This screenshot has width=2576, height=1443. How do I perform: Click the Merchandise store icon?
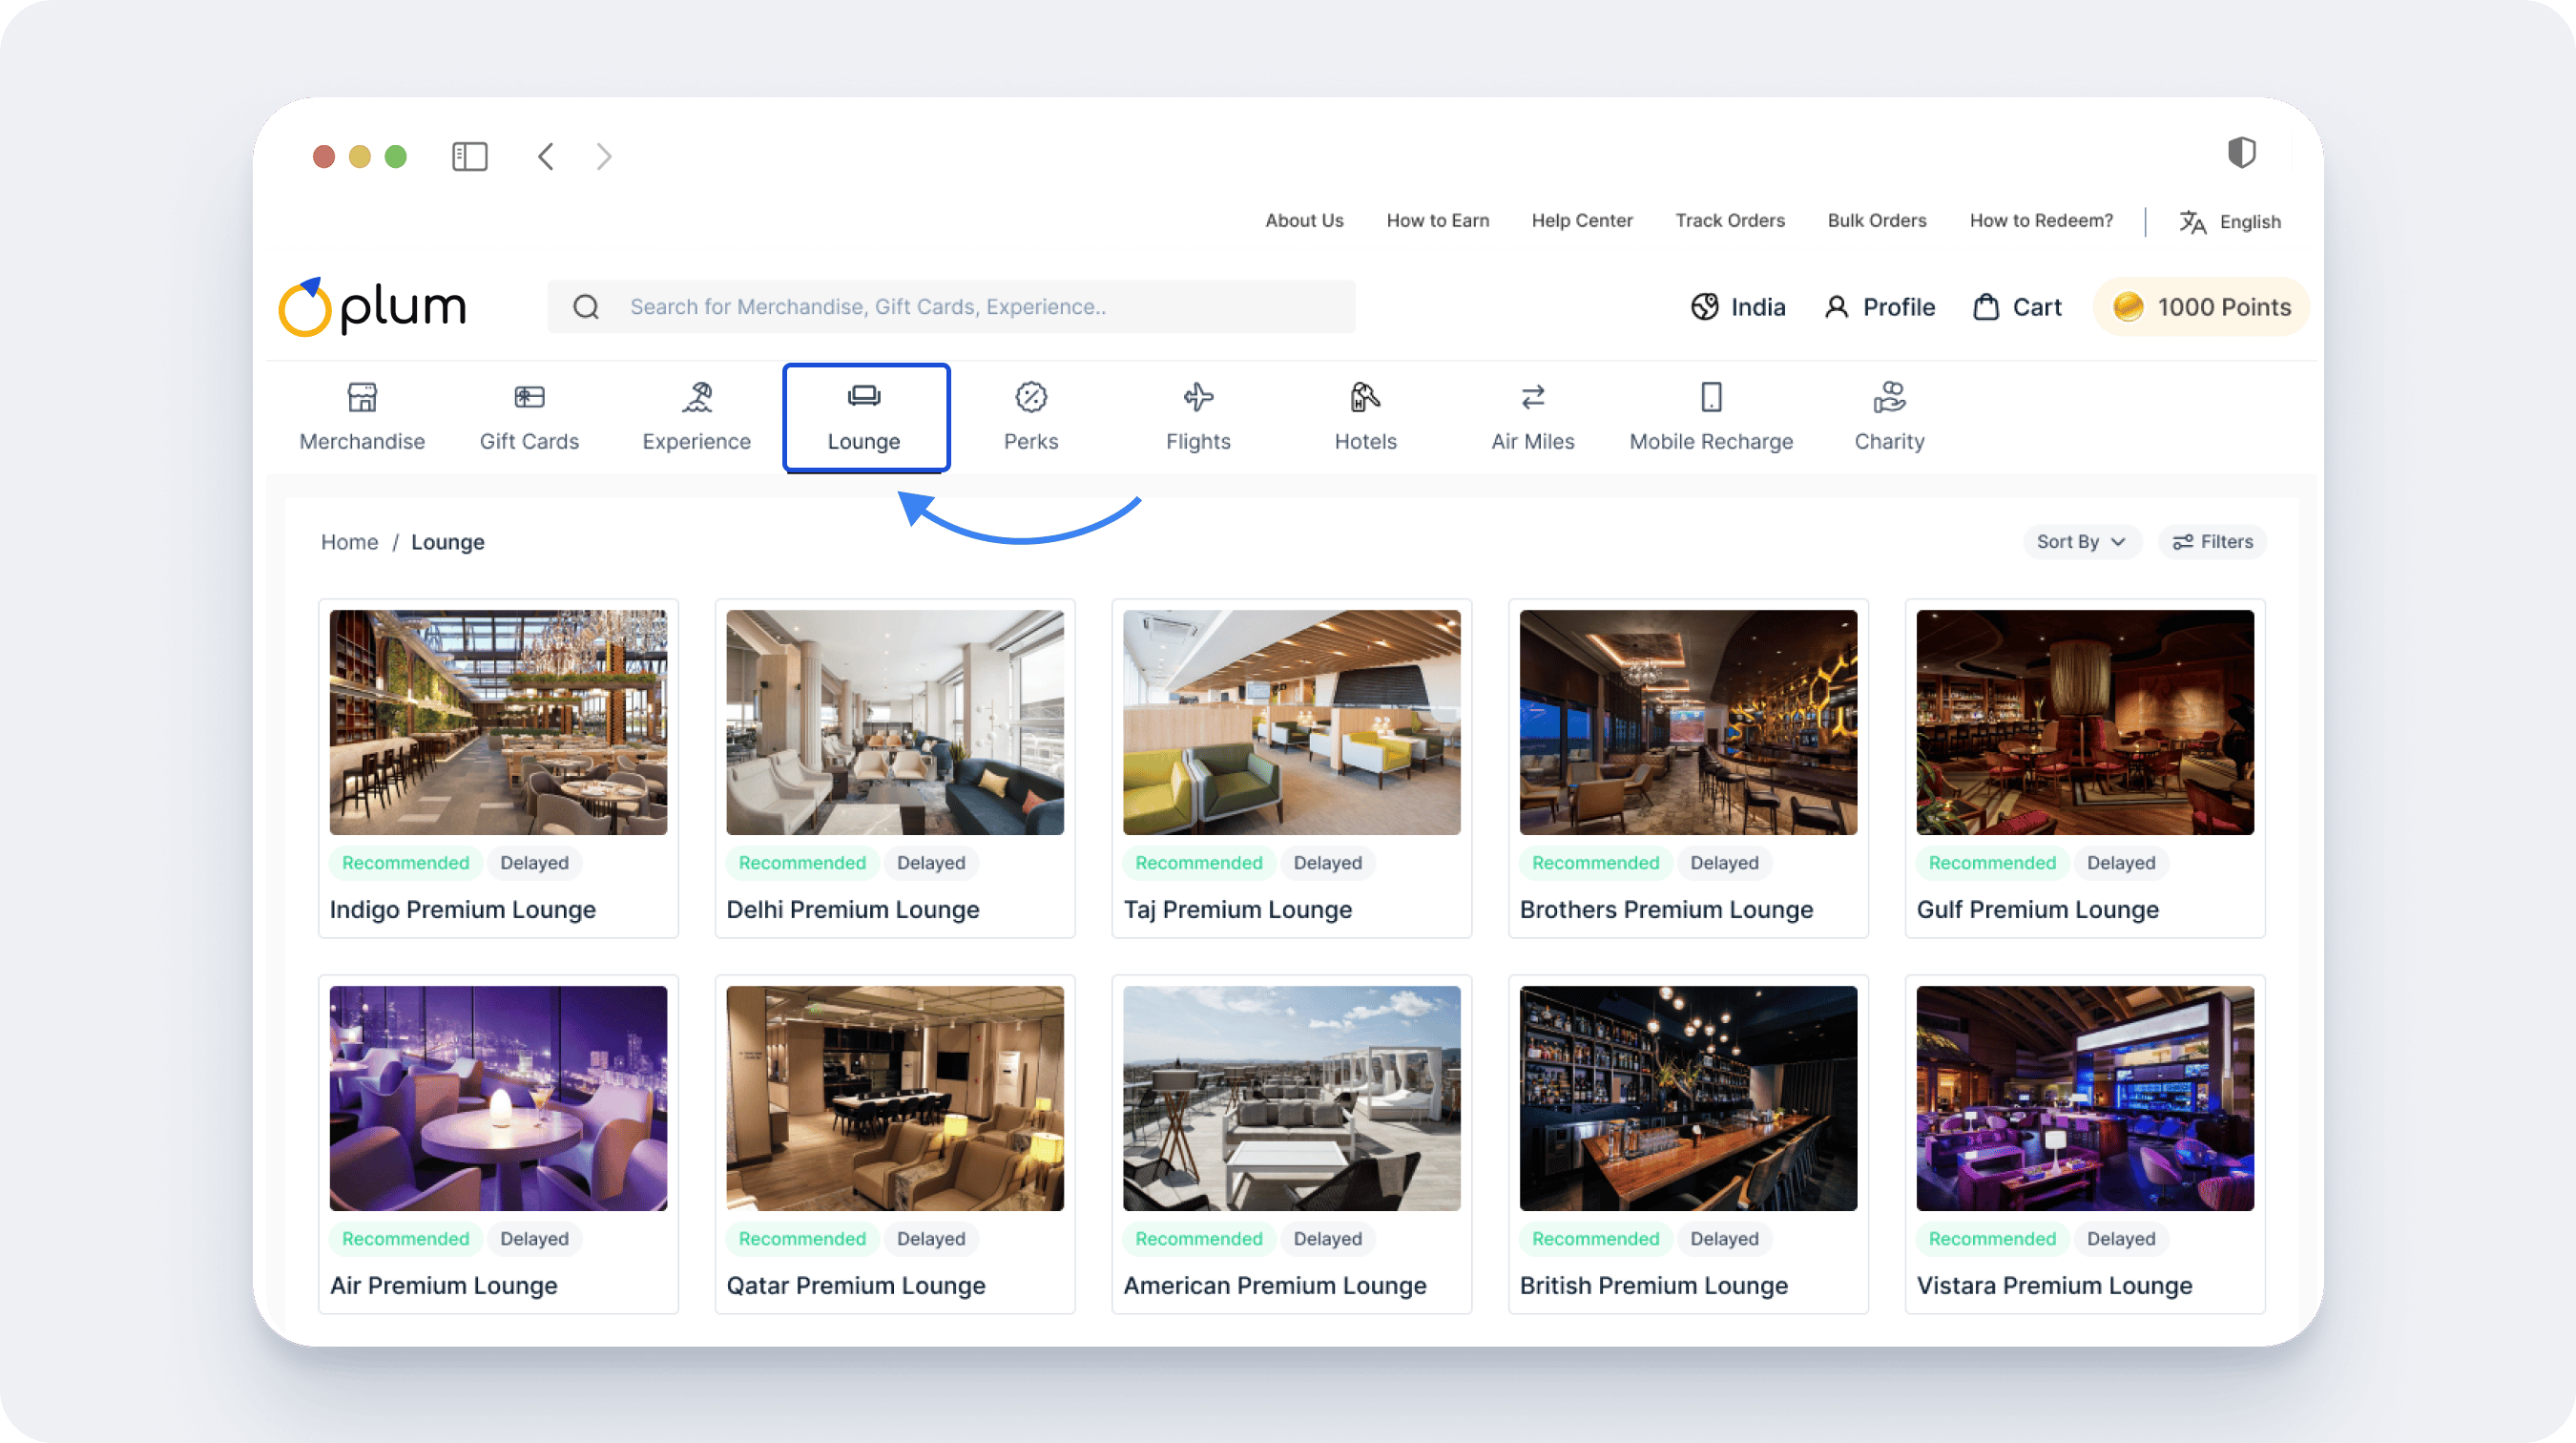pos(362,397)
